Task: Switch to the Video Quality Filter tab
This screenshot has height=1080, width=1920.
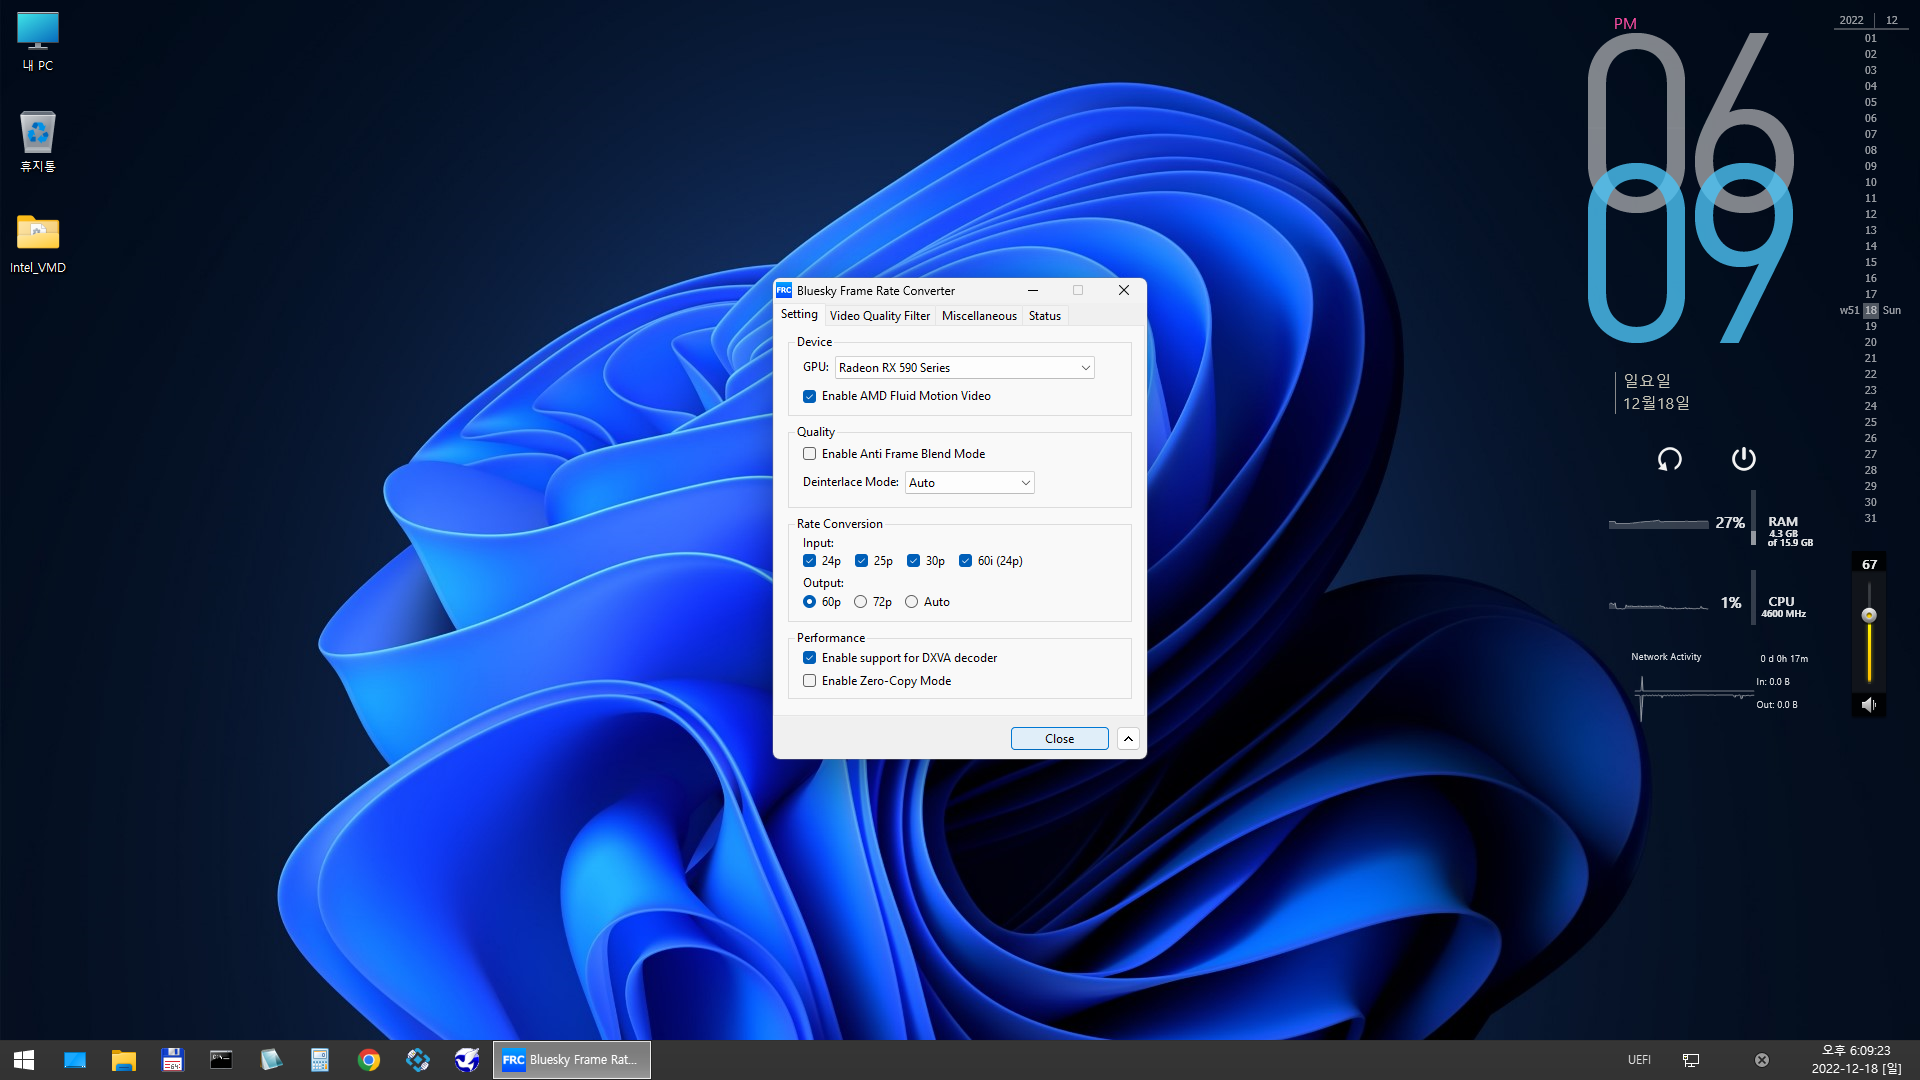Action: click(x=879, y=316)
